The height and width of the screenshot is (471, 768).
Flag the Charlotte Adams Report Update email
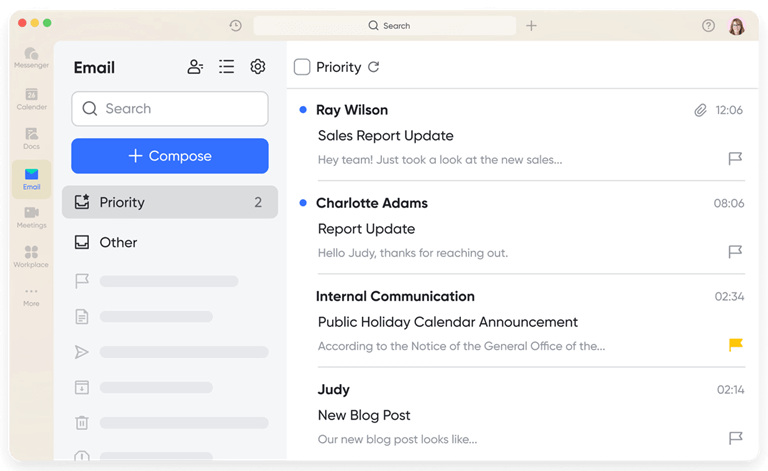735,252
